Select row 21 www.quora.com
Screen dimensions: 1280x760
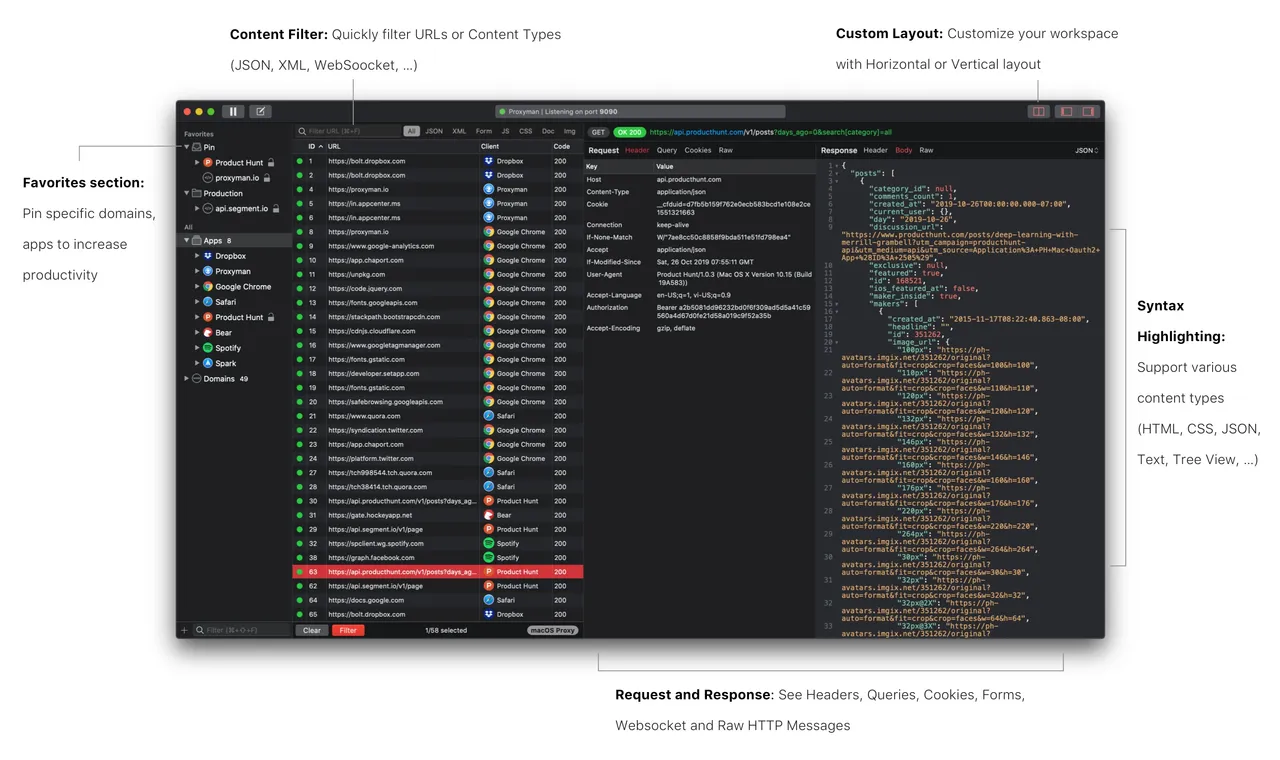click(438, 416)
